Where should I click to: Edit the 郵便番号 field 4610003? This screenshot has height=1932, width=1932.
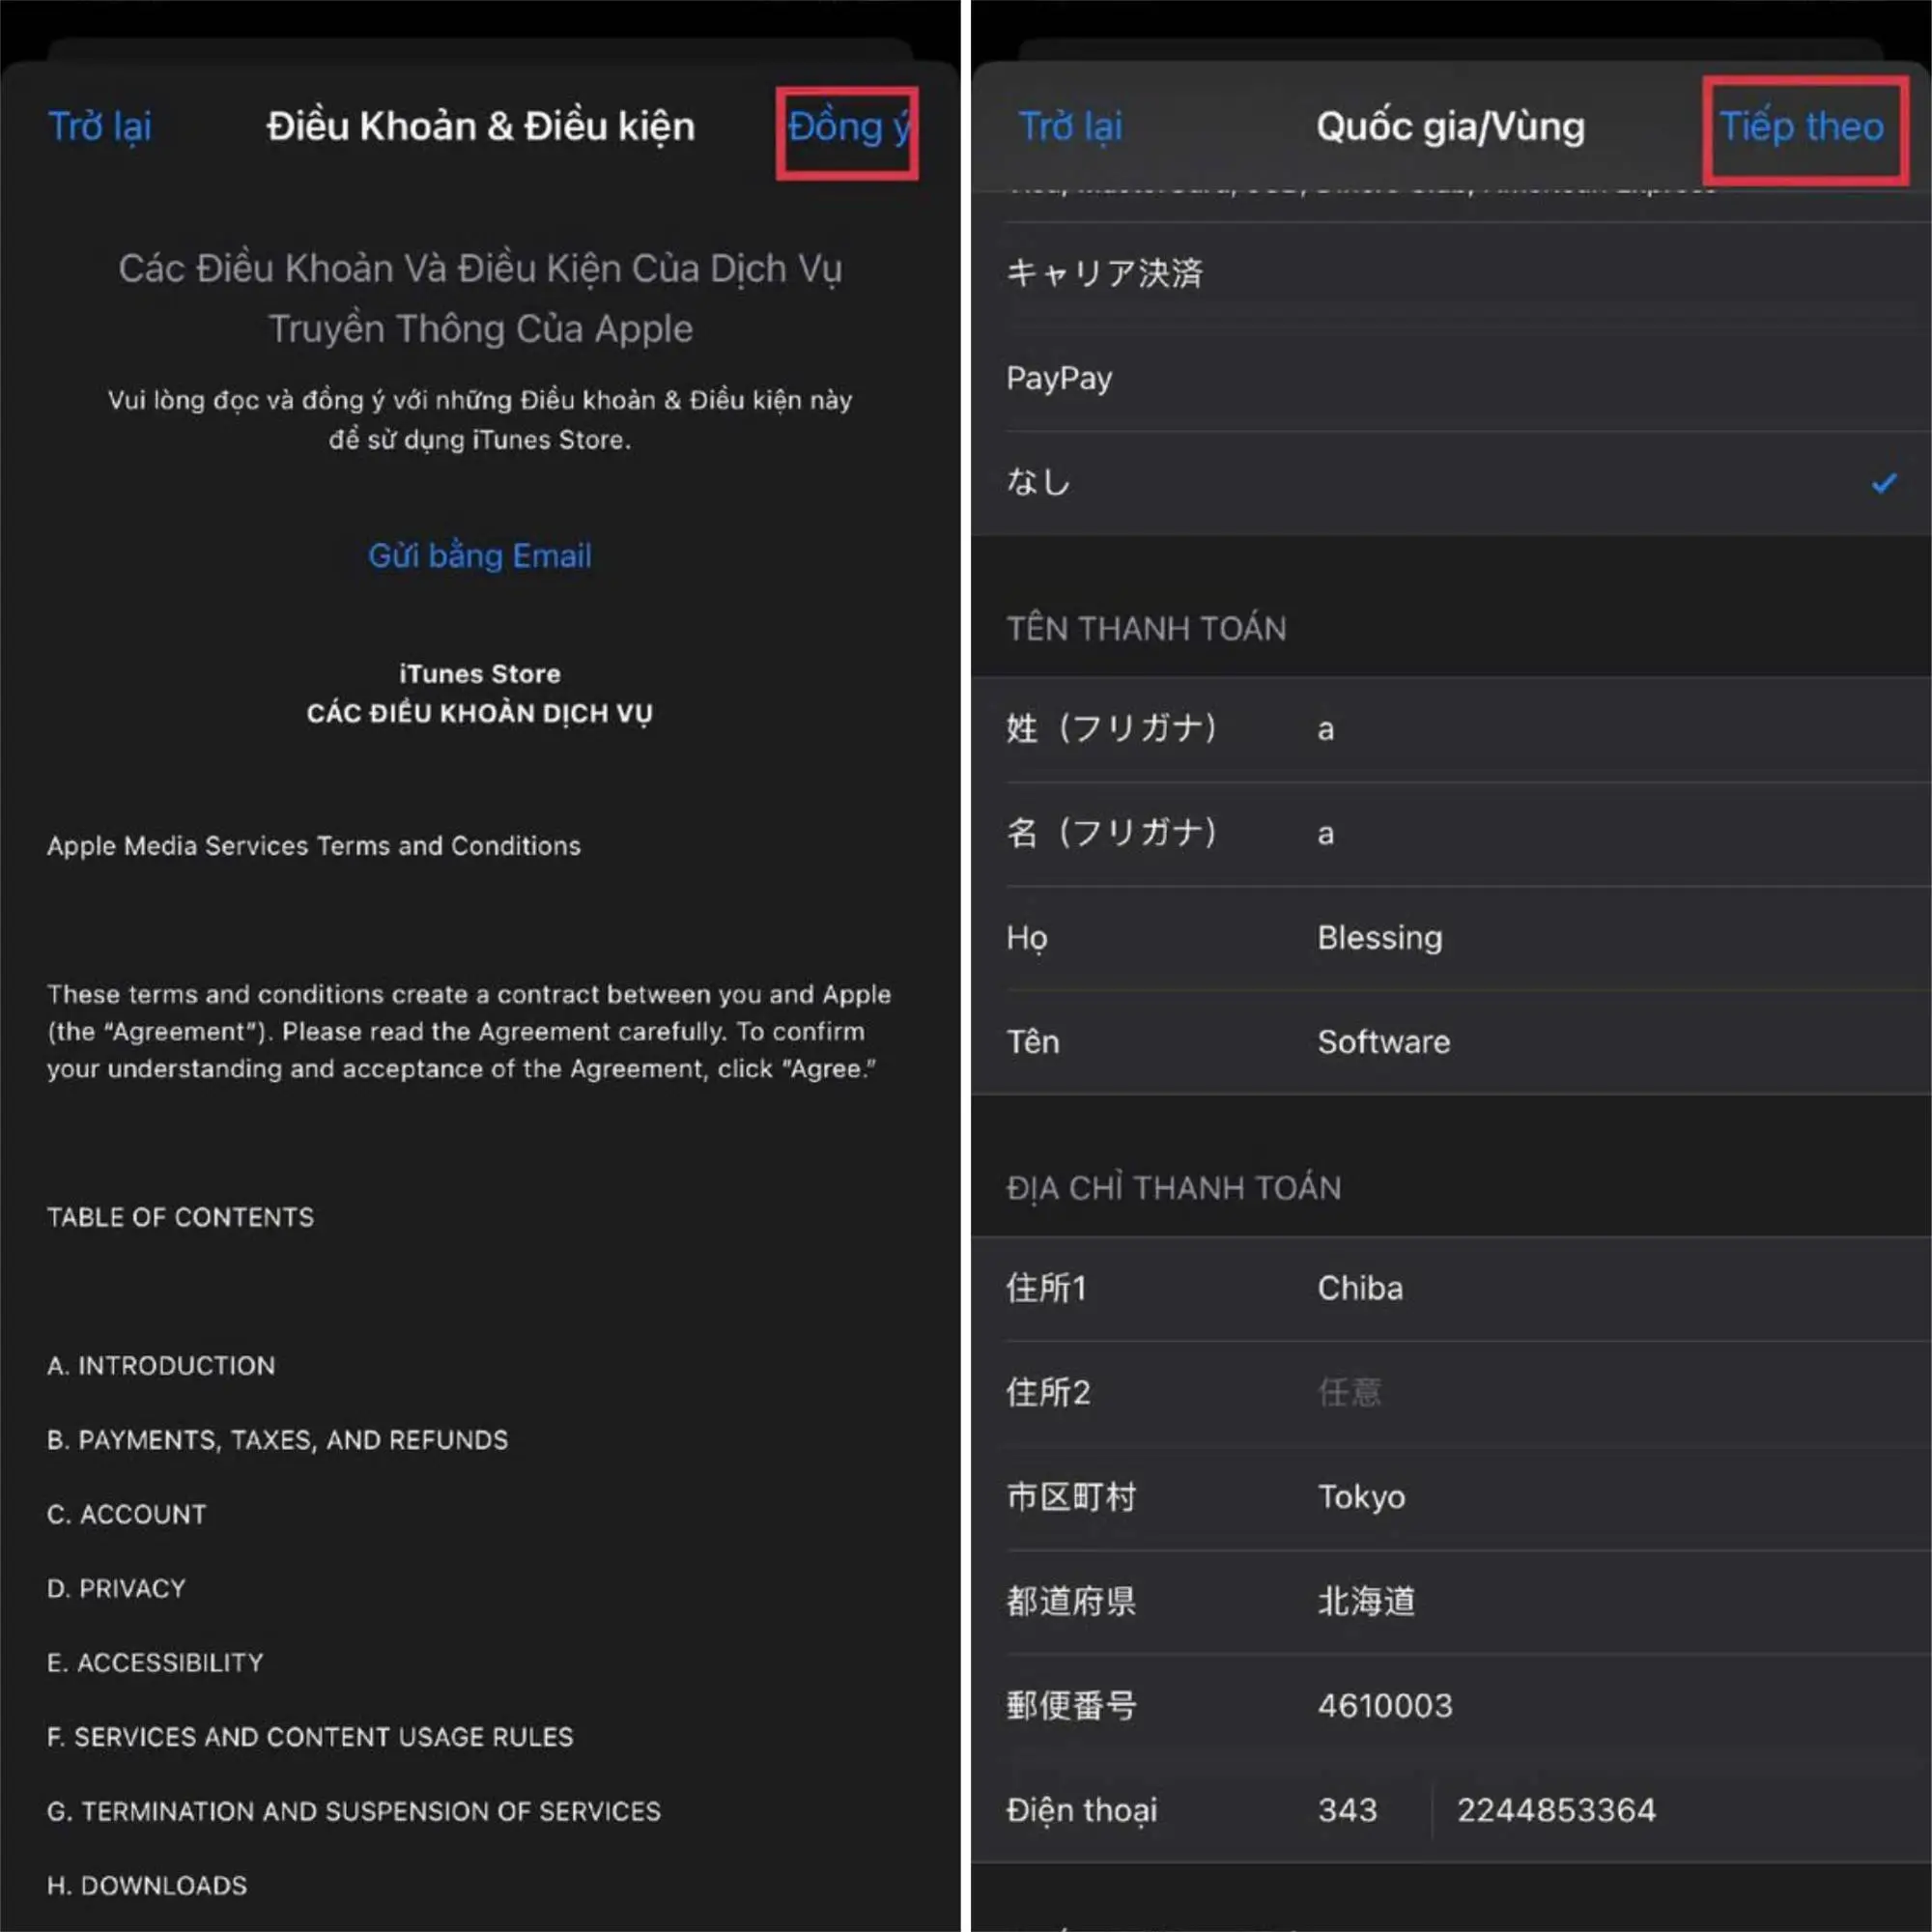[x=1385, y=1705]
